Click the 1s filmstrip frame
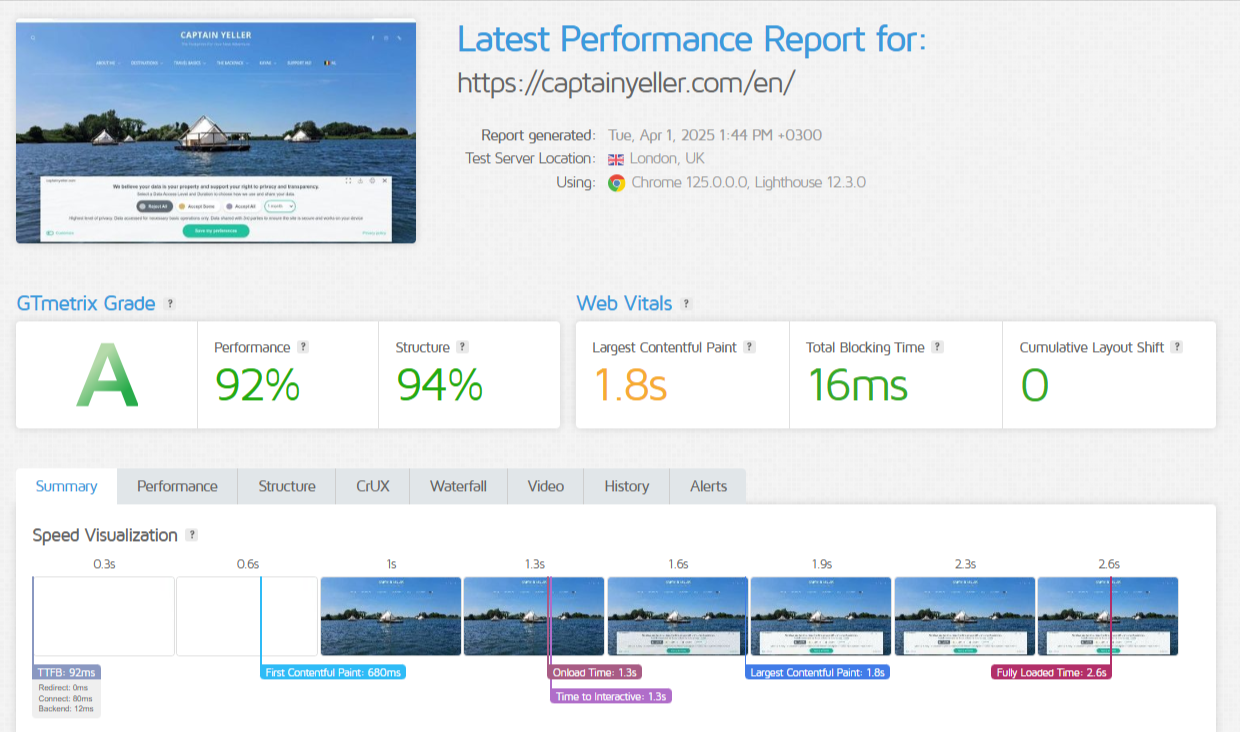Viewport: 1240px width, 732px height. (x=391, y=616)
